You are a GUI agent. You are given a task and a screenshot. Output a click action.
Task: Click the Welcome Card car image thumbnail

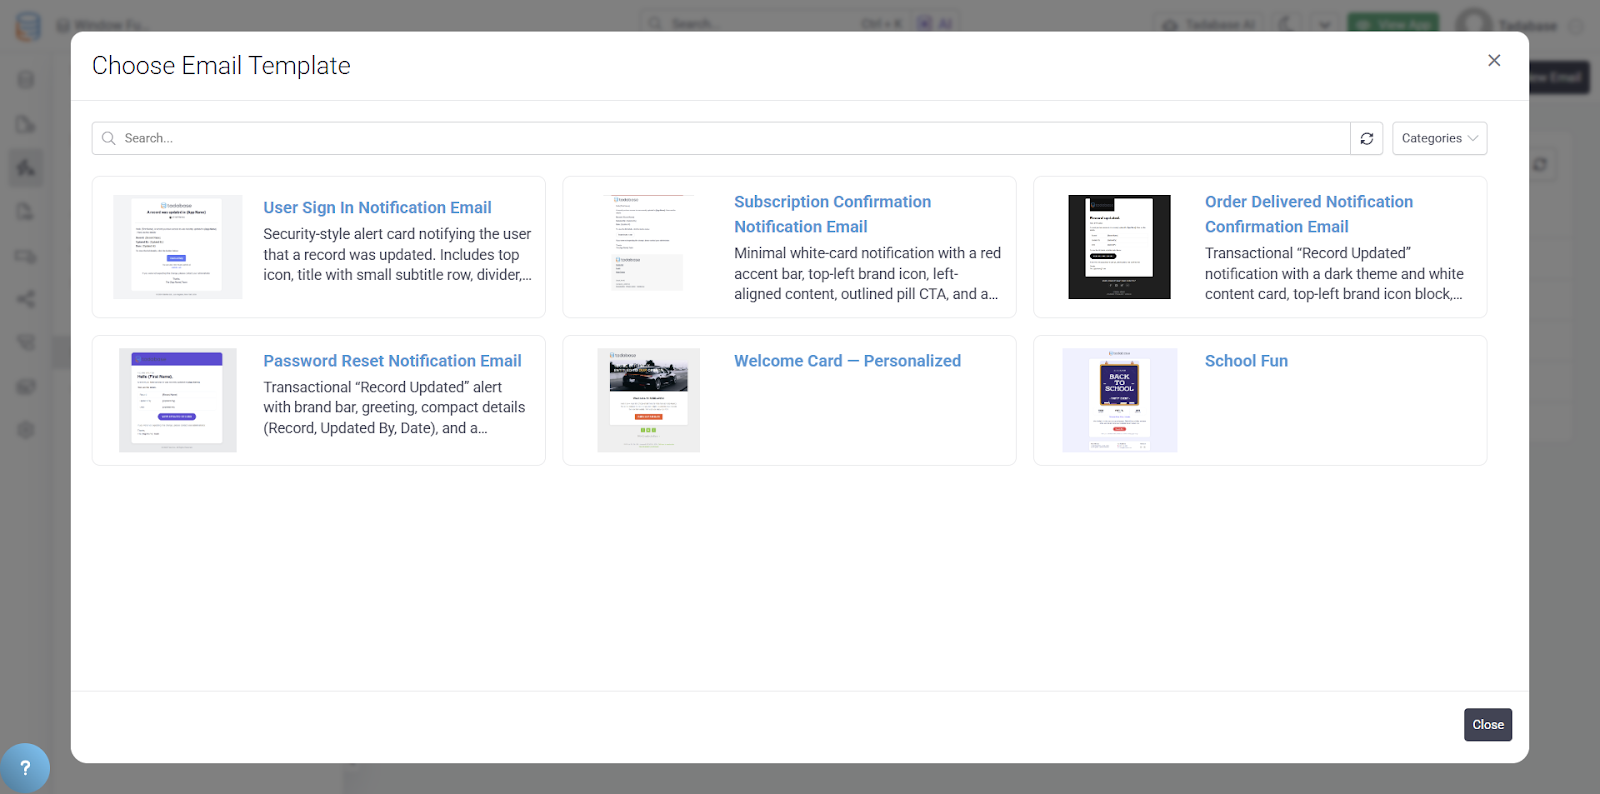[x=648, y=400]
